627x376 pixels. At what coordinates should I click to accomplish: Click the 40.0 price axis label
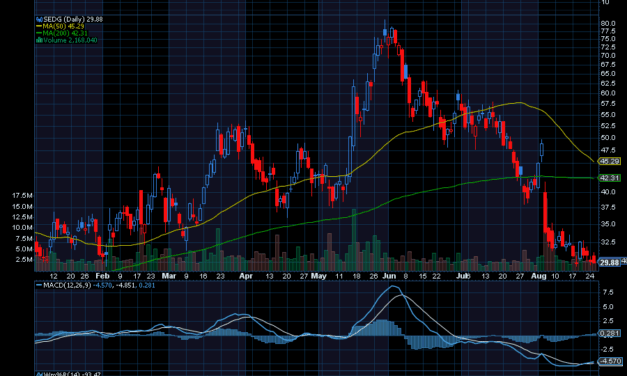[x=607, y=192]
